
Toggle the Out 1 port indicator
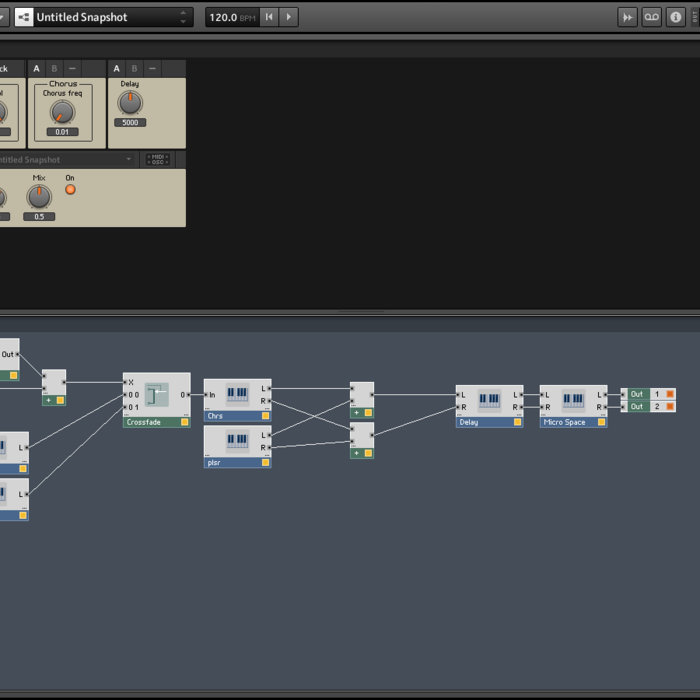pyautogui.click(x=670, y=394)
